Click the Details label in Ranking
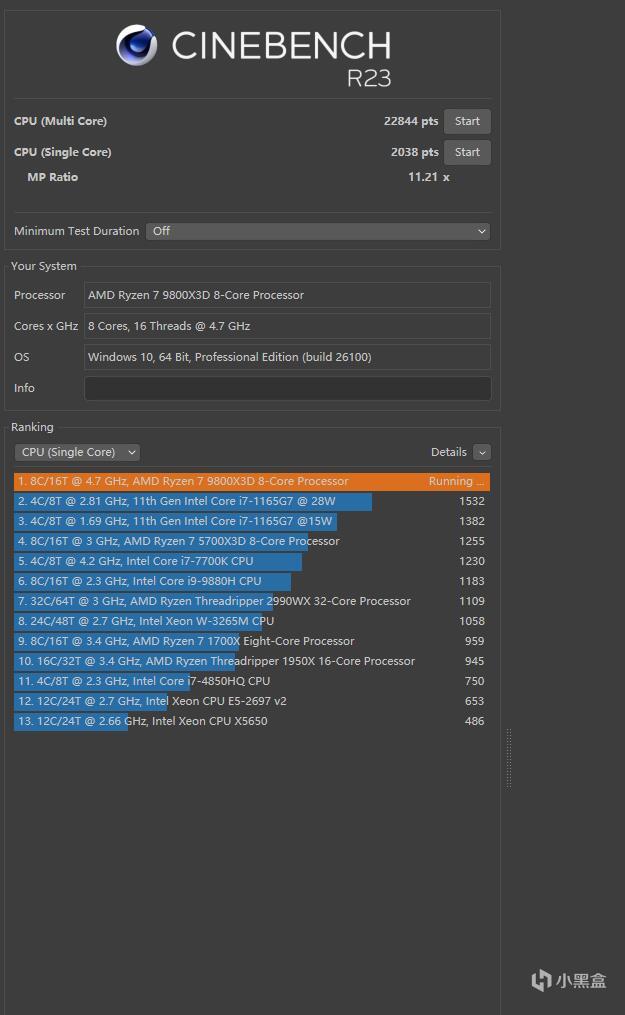 [x=448, y=452]
